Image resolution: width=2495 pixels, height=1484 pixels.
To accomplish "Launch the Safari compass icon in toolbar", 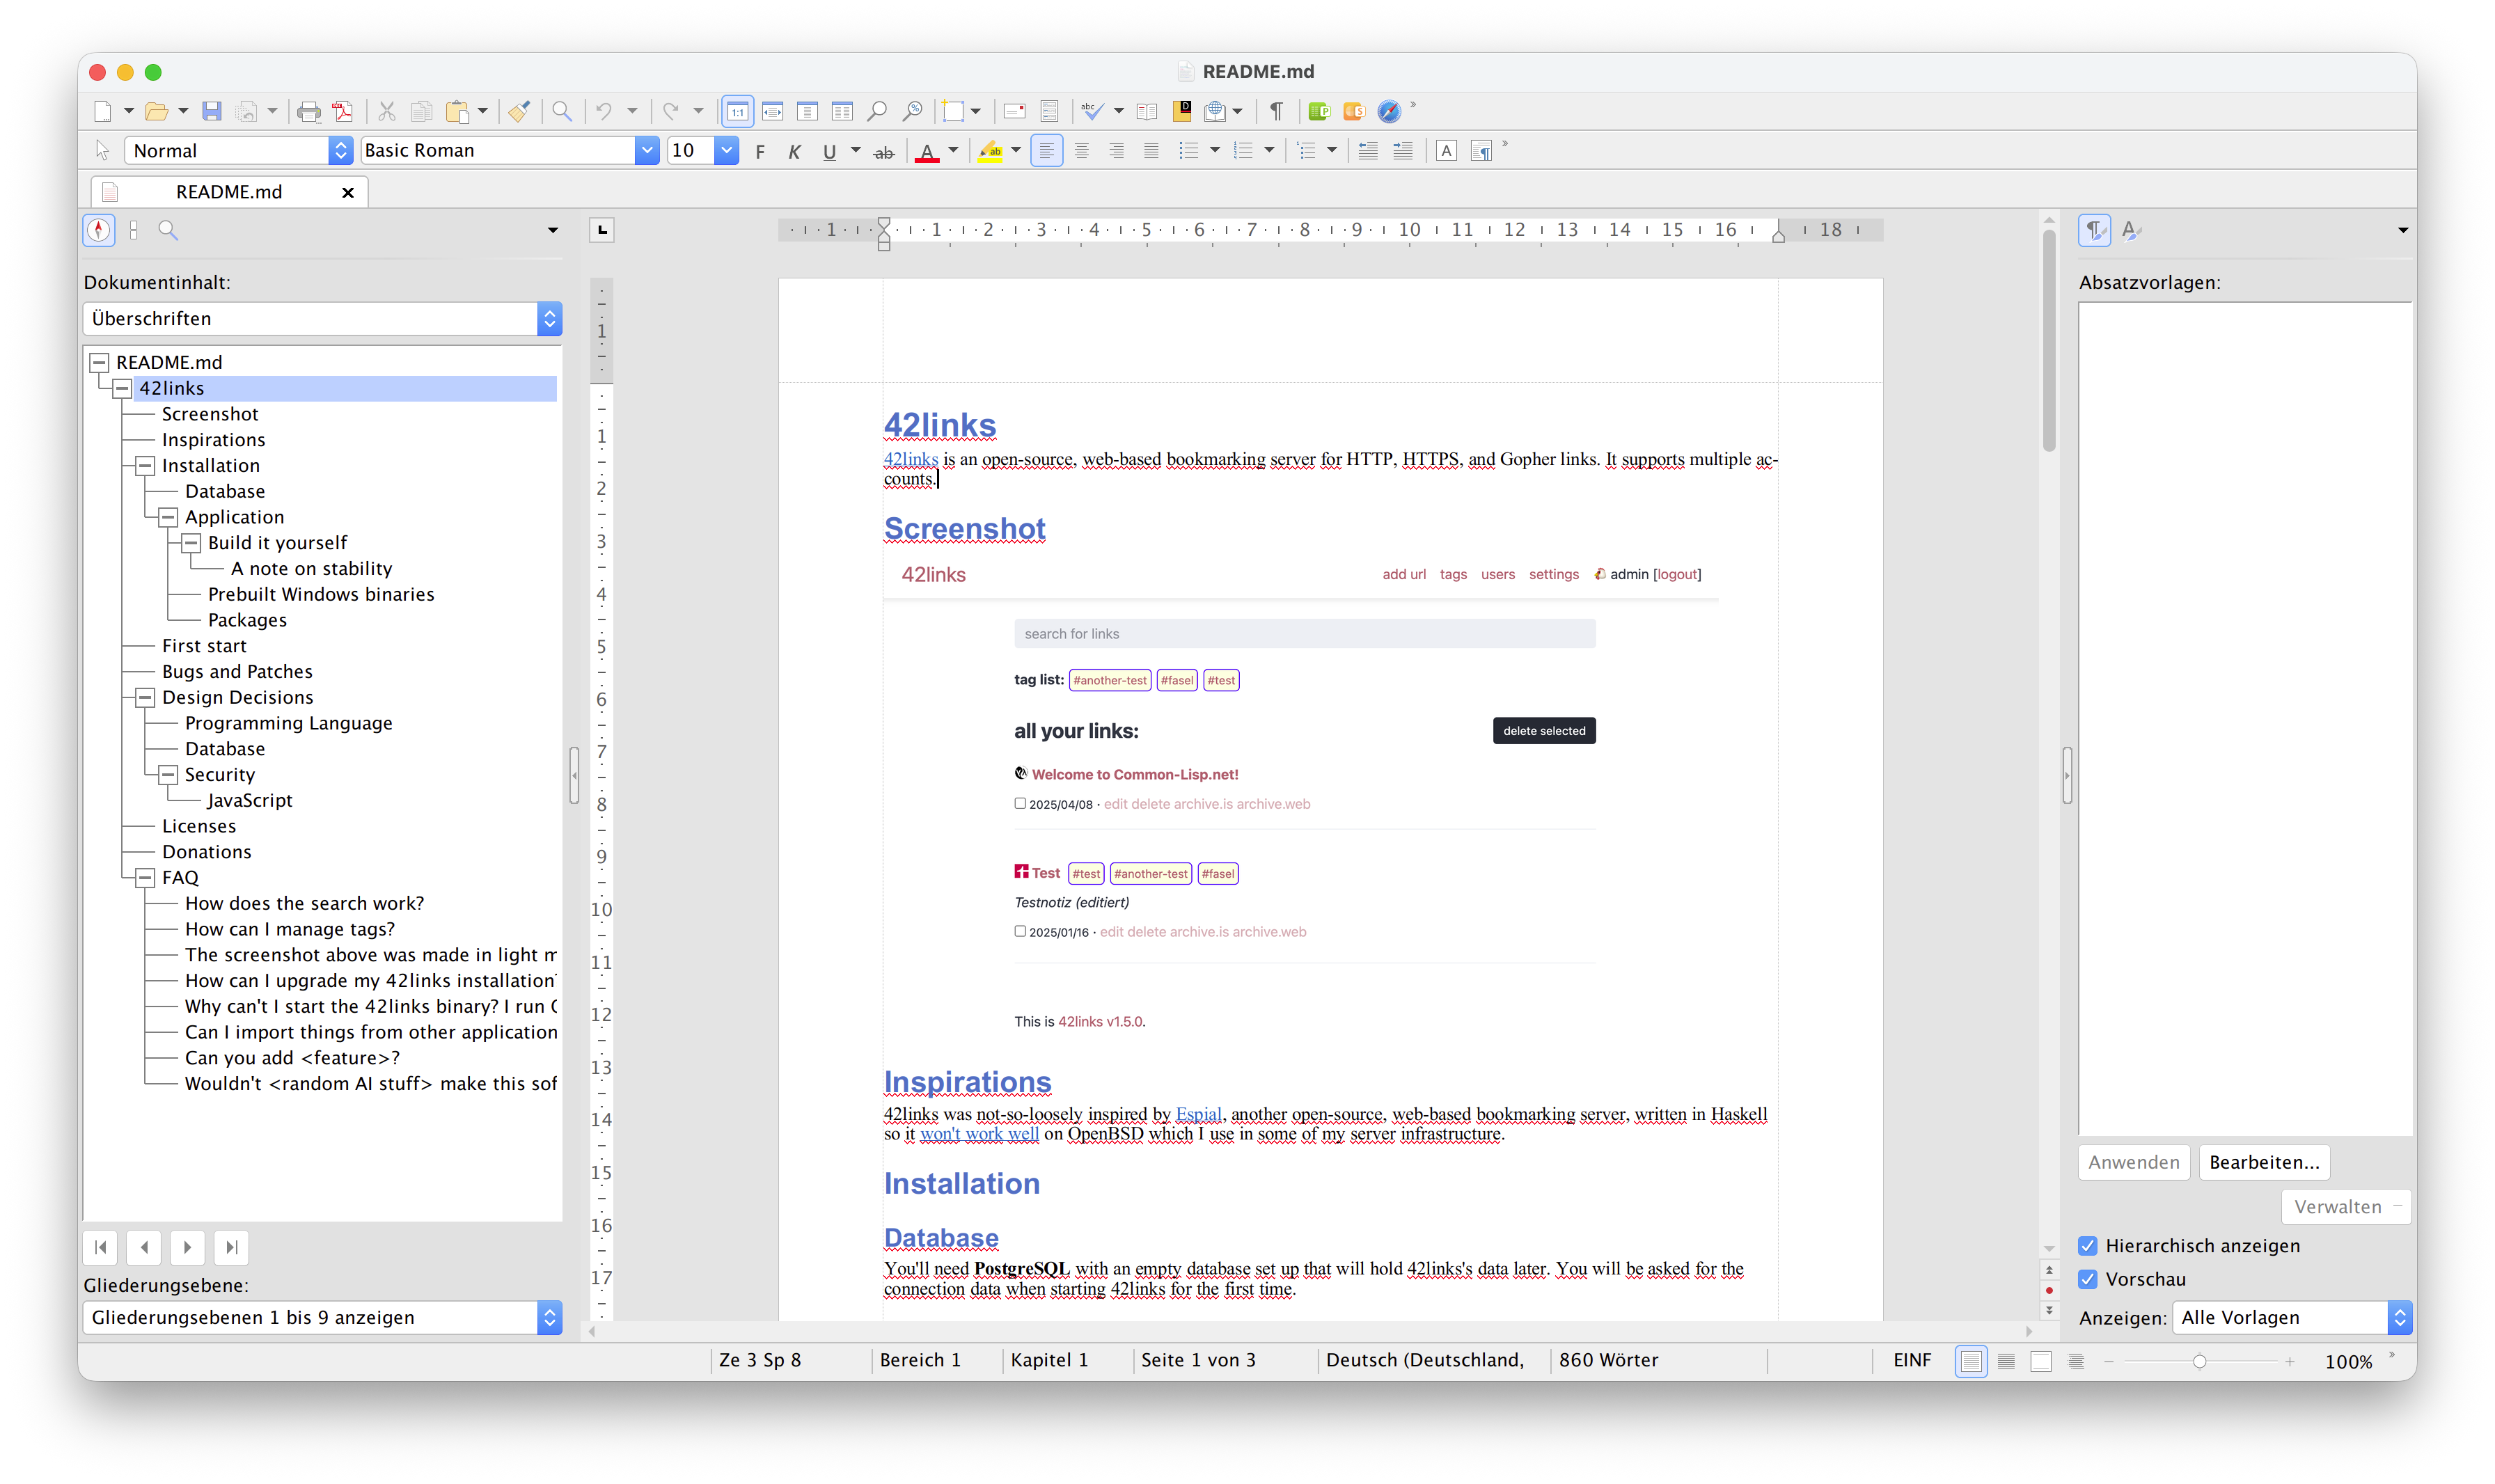I will pos(1389,111).
